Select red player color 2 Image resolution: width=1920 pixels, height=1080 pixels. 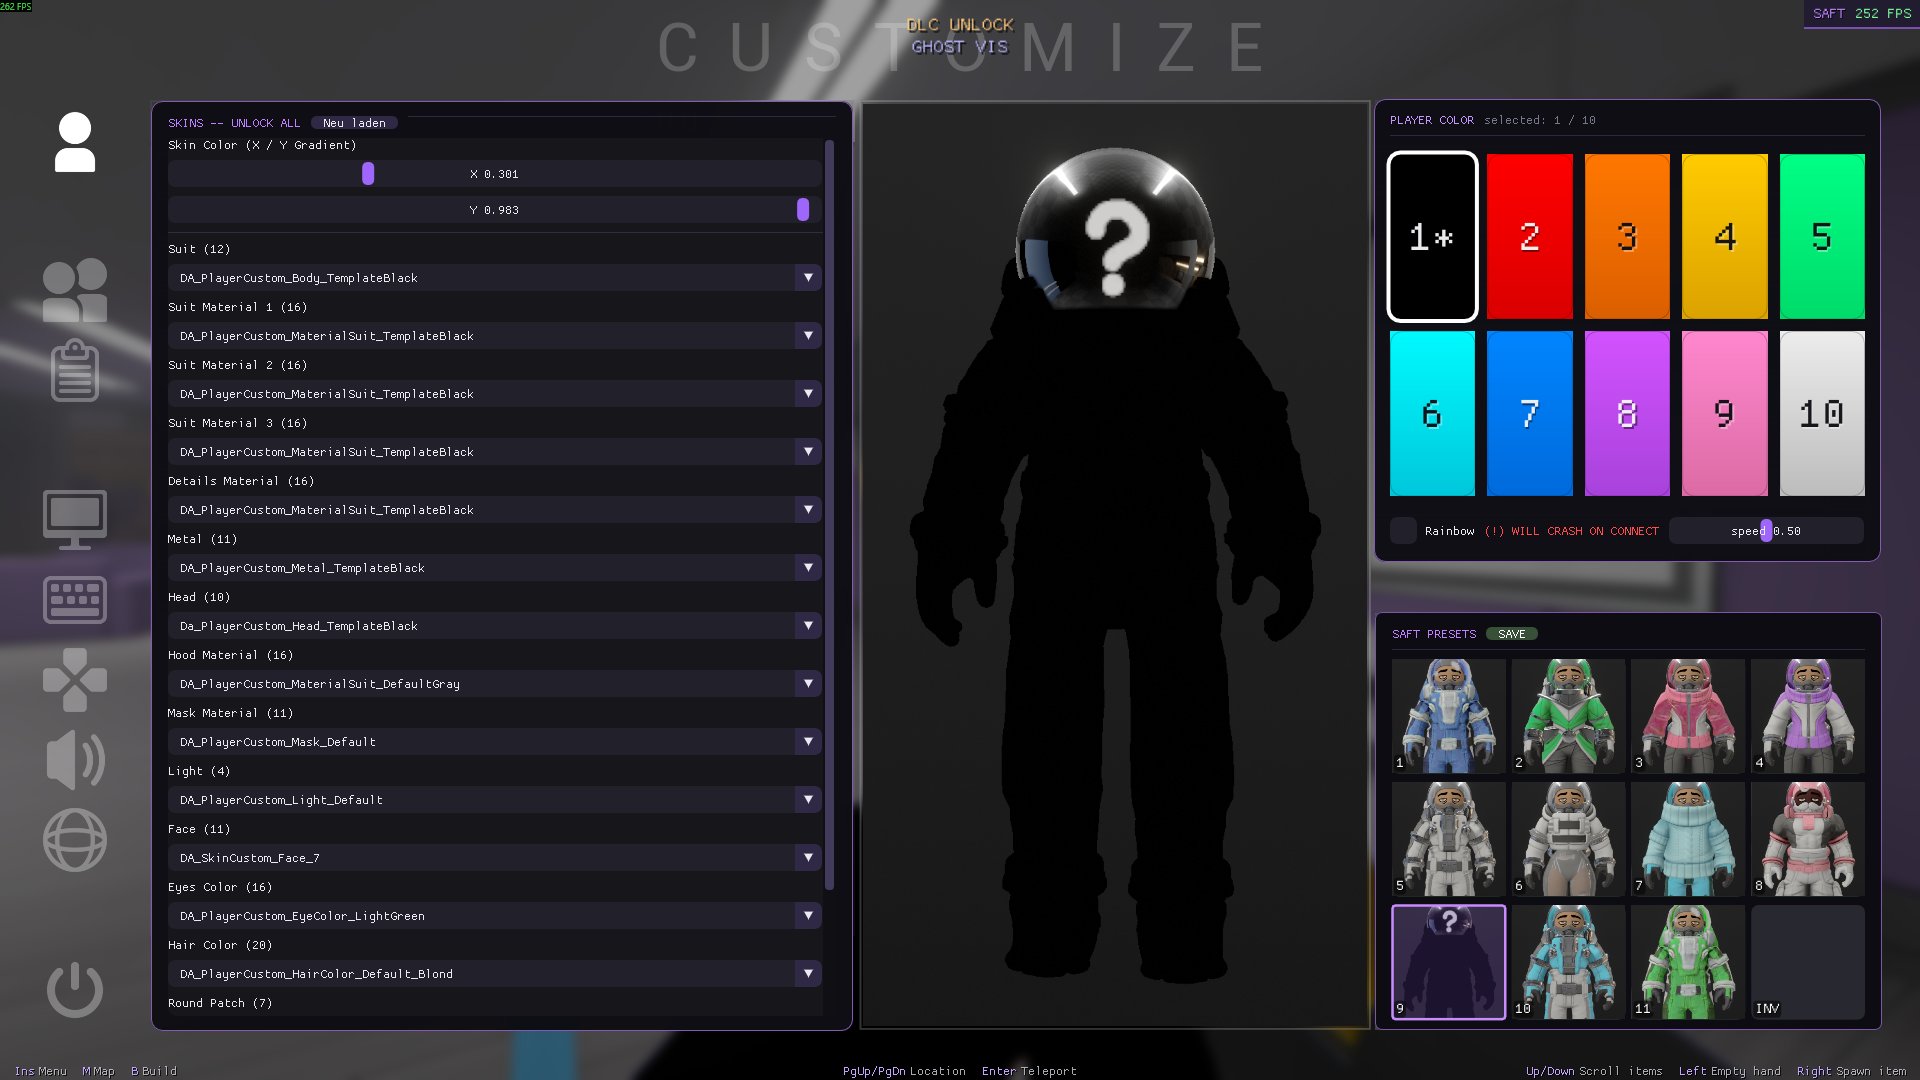(1529, 237)
